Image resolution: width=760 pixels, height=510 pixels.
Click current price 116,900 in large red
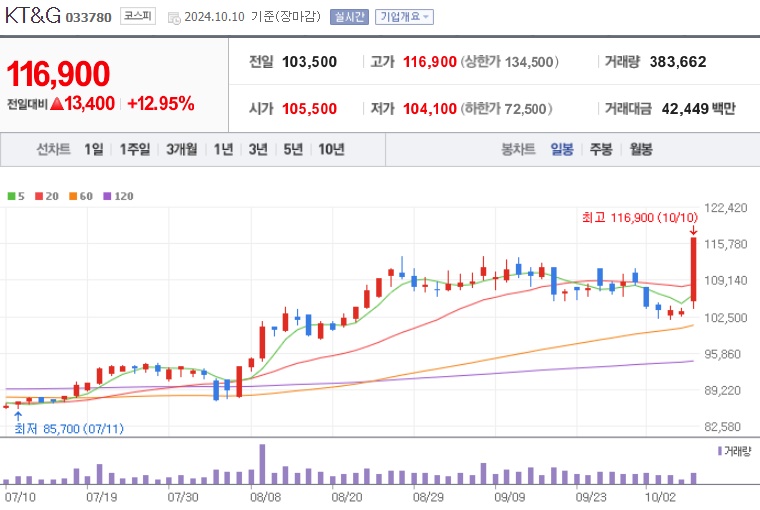click(x=58, y=74)
